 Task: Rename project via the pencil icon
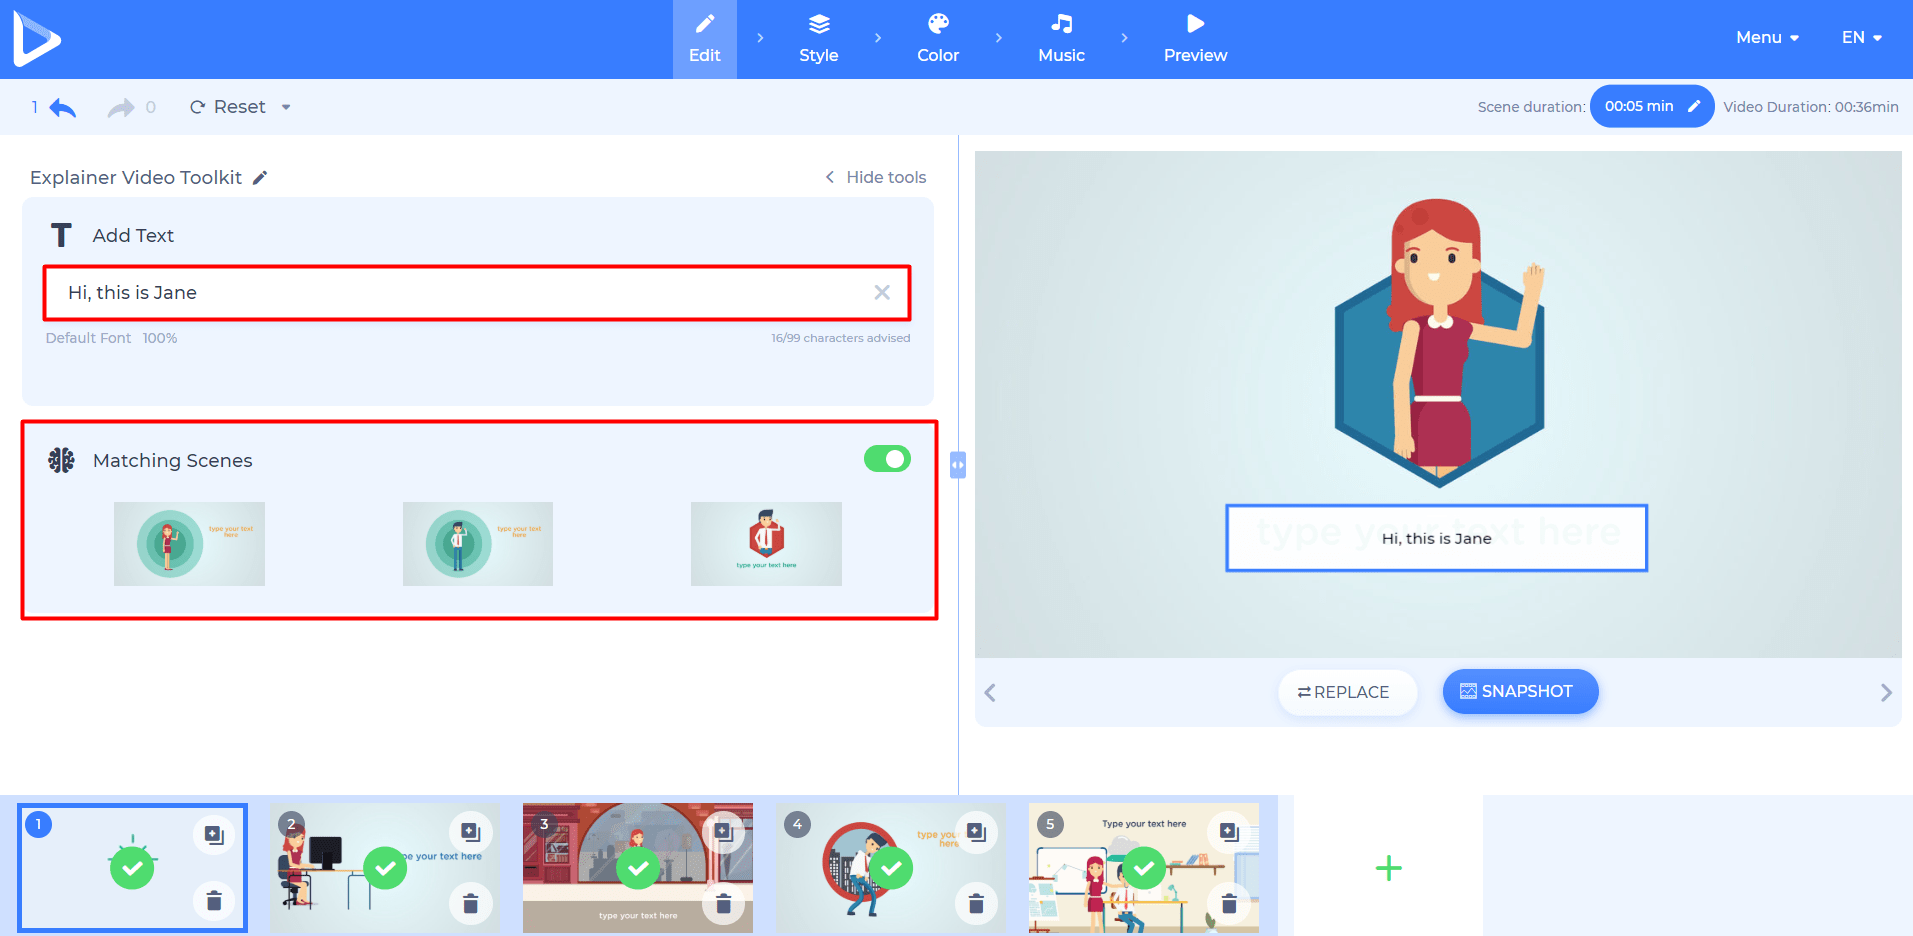pyautogui.click(x=261, y=177)
